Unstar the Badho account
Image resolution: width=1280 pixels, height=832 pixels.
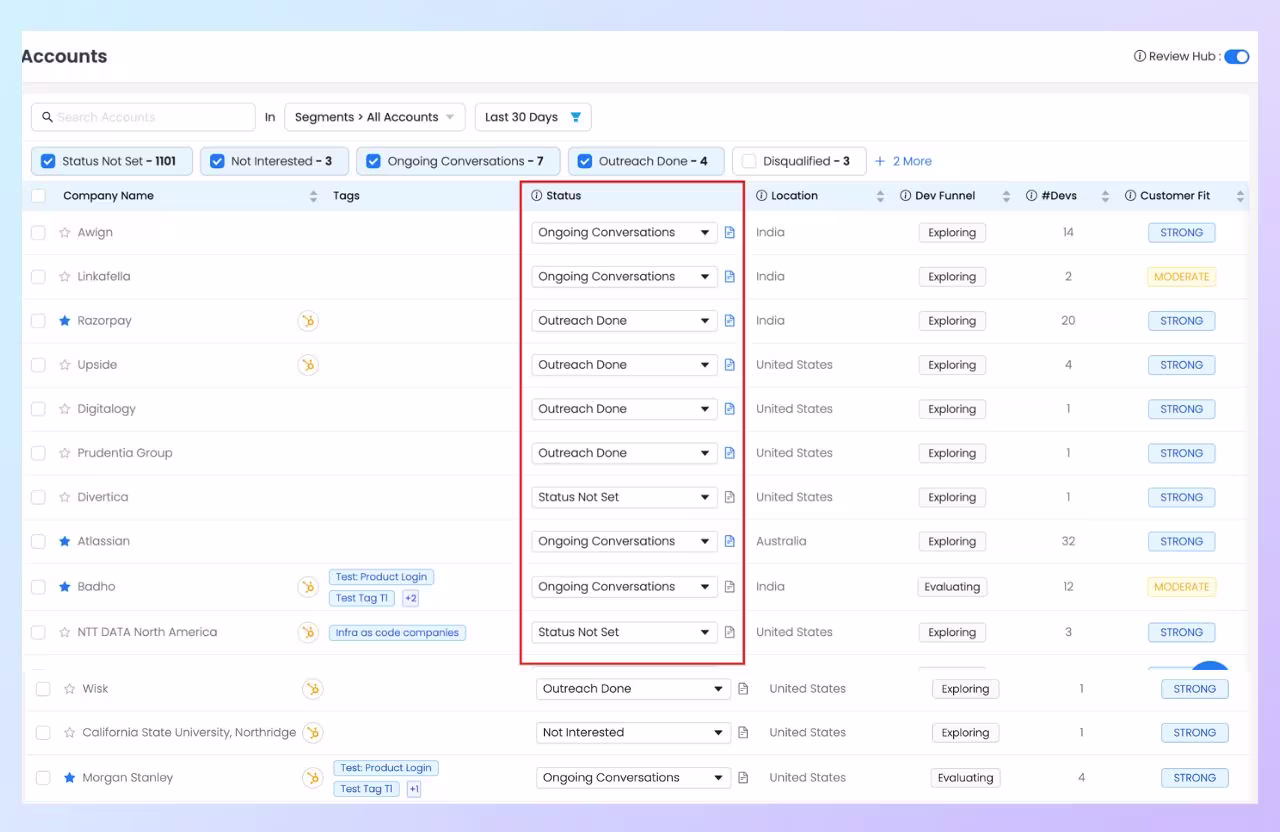coord(65,587)
